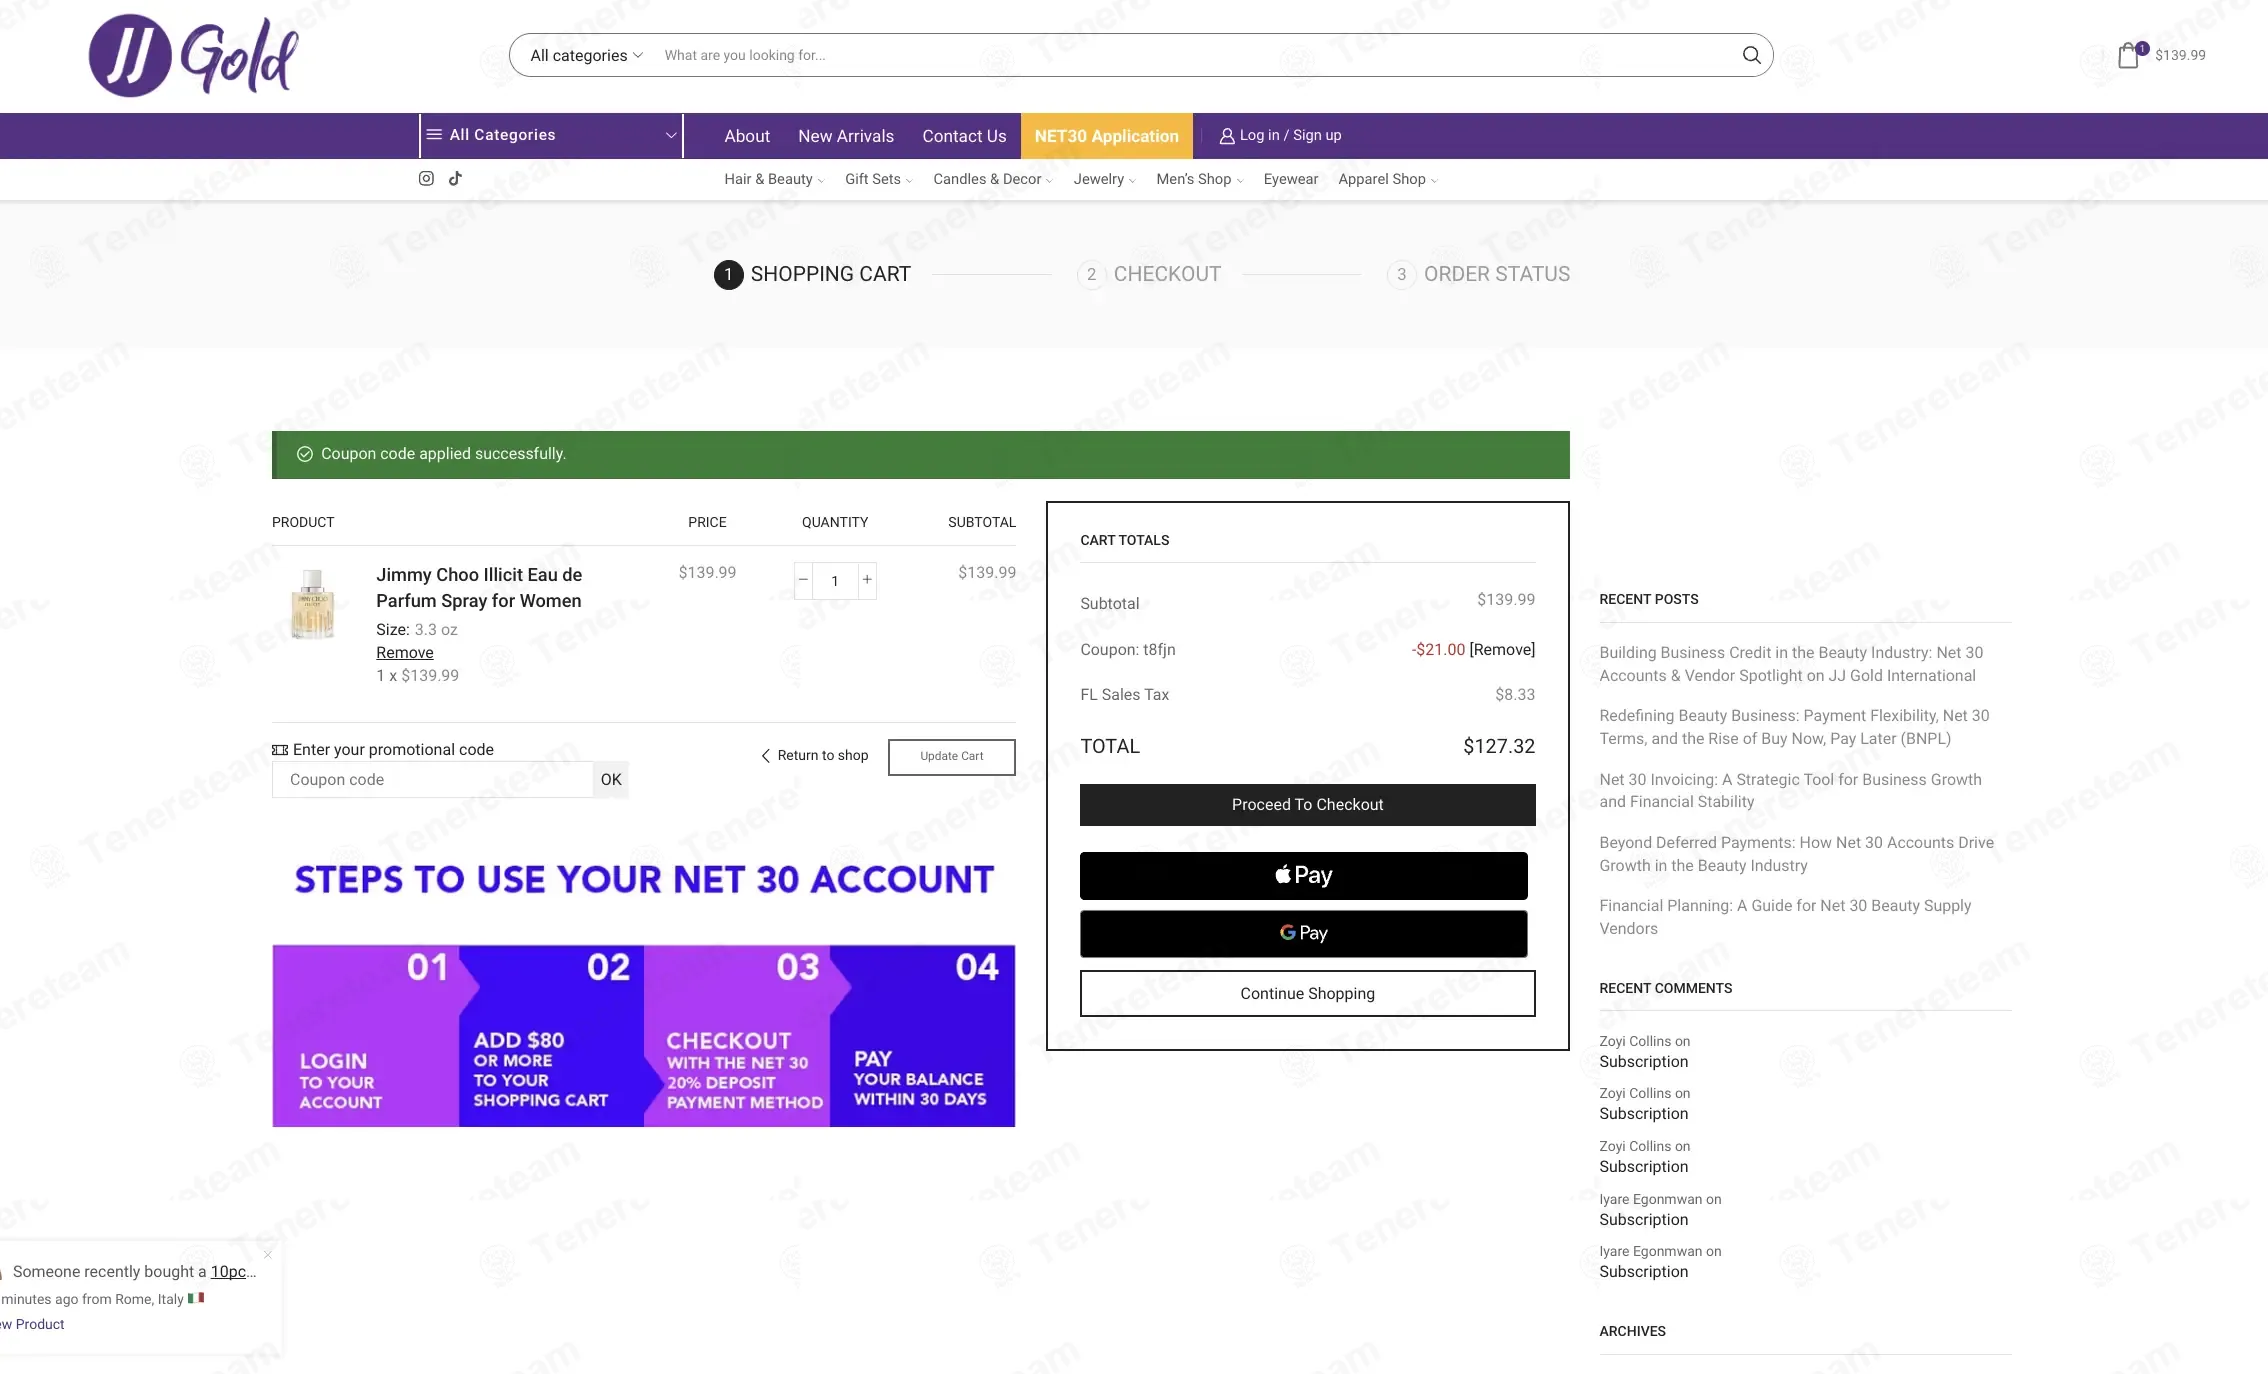Expand the Jewelry menu
Viewport: 2268px width, 1374px height.
(x=1104, y=179)
